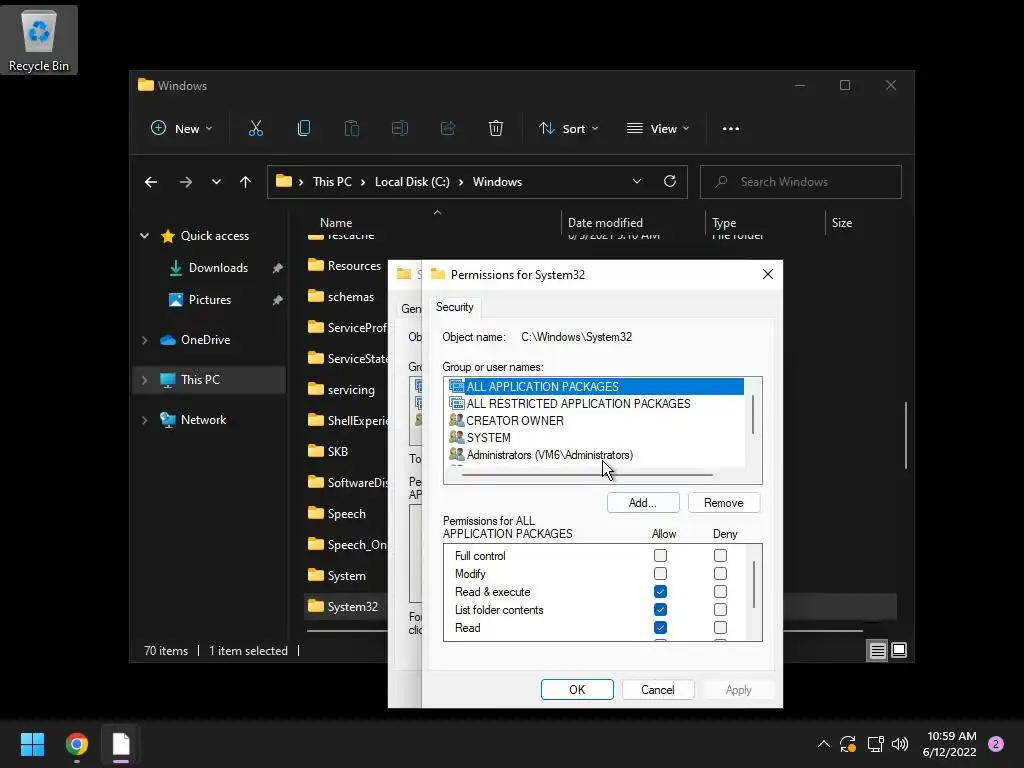Expand OneDrive tree node

coord(144,340)
